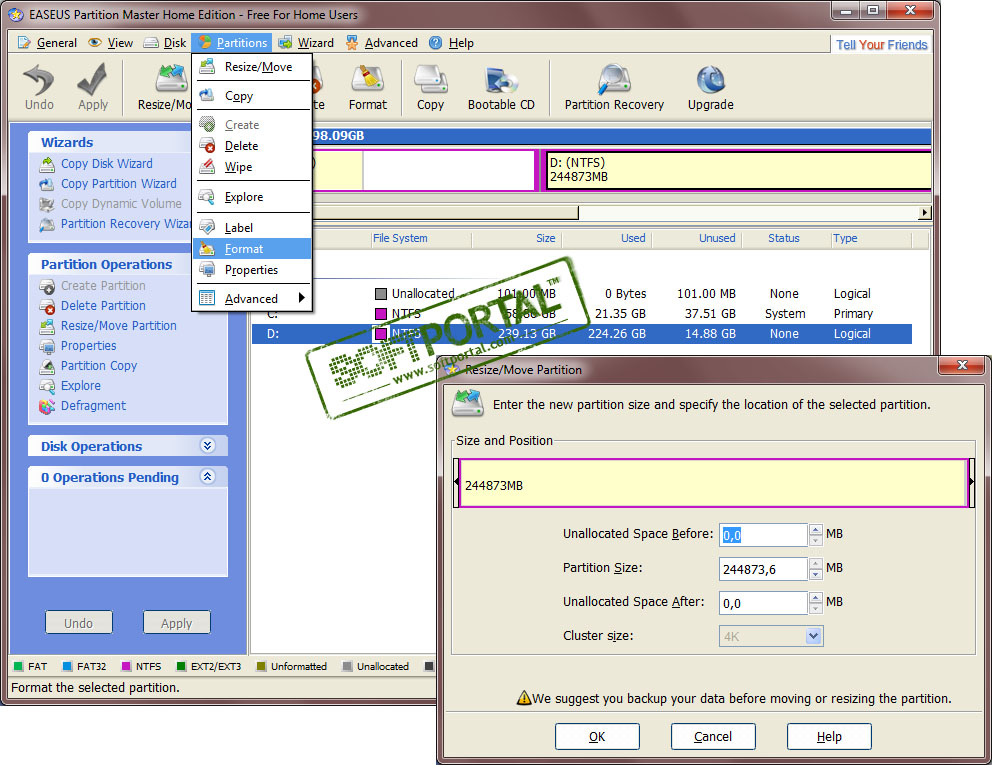Click the Defragment sidebar icon

click(47, 406)
